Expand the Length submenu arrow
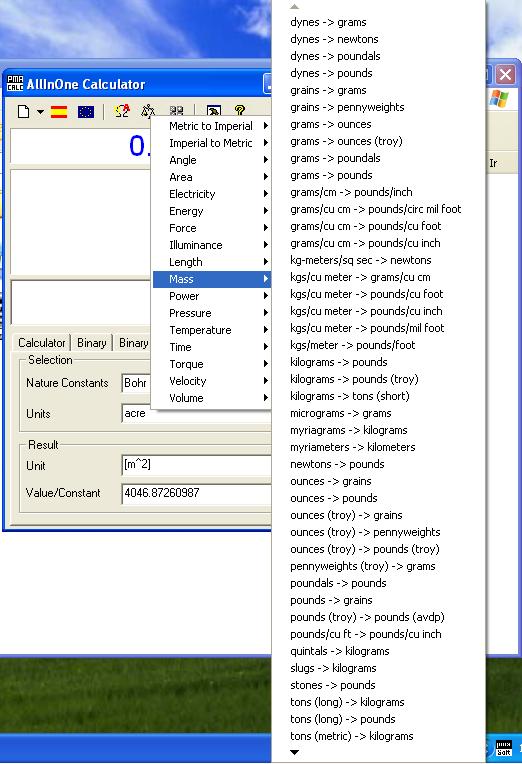The width and height of the screenshot is (522, 764). click(266, 262)
